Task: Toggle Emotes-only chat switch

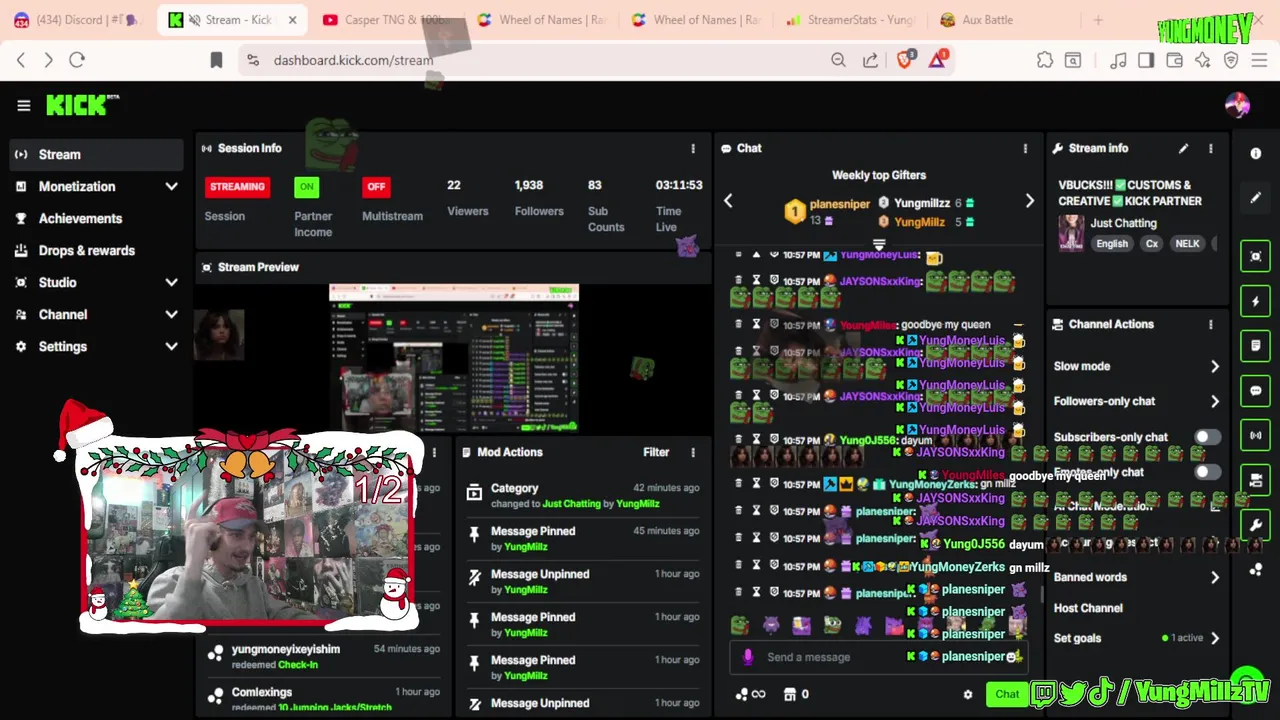Action: point(1207,472)
